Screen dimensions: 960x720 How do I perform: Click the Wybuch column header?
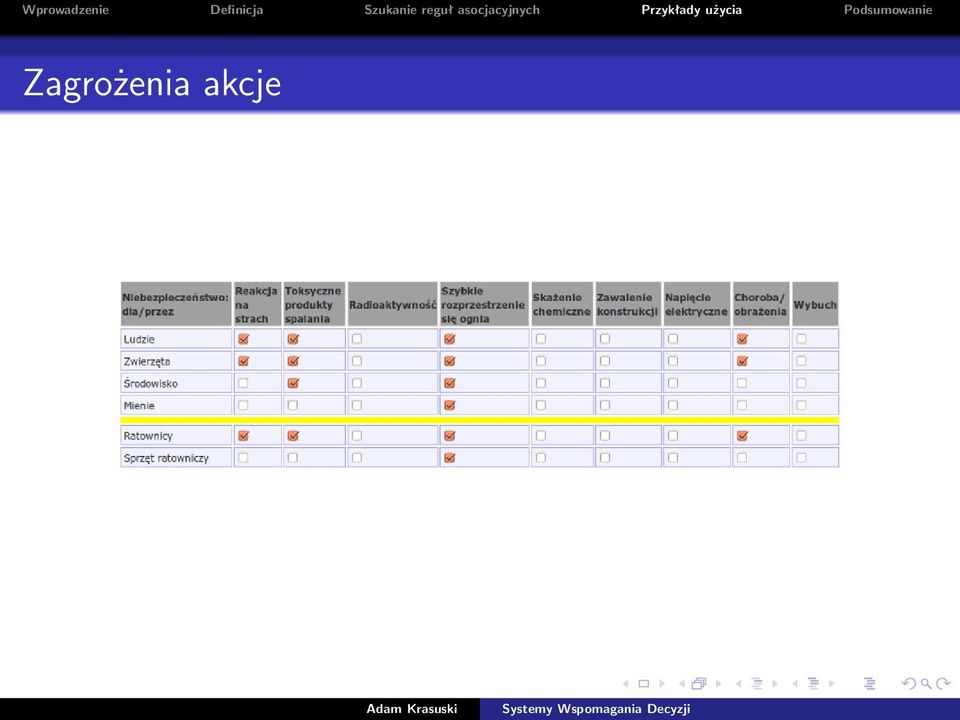(815, 304)
